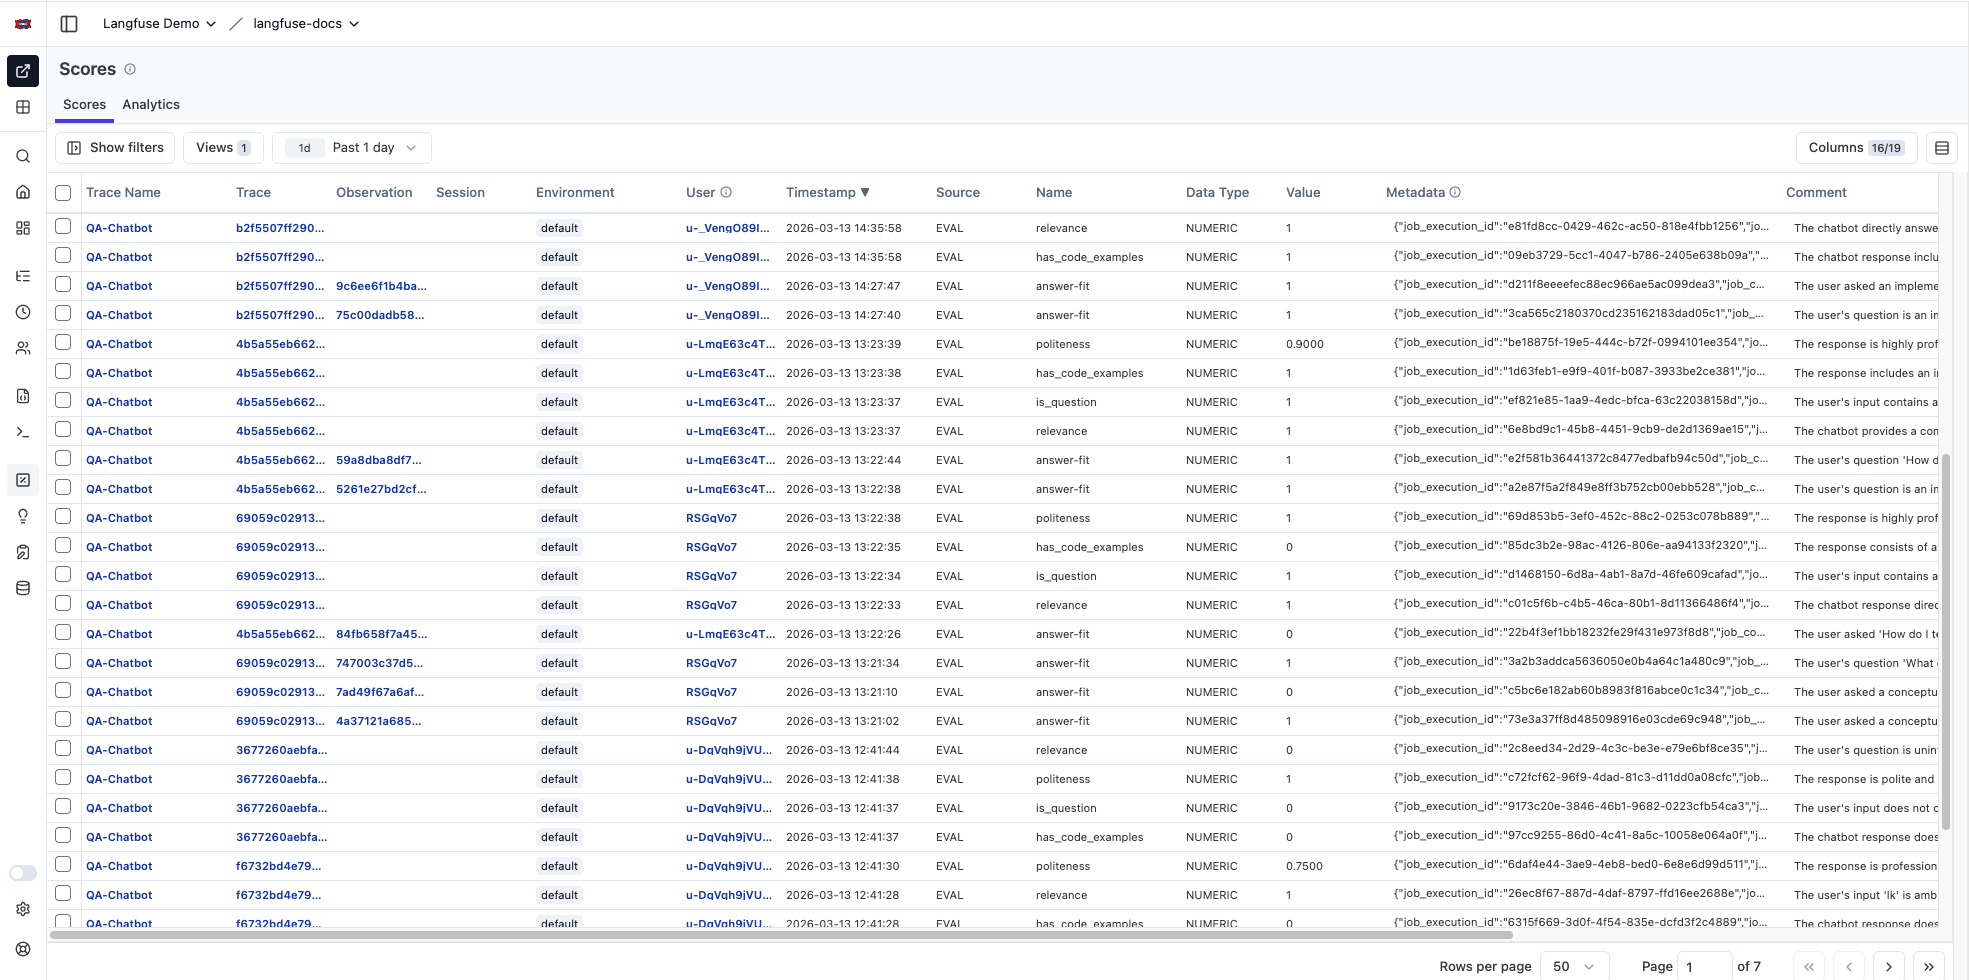Open the Datasets database icon
Image resolution: width=1969 pixels, height=980 pixels.
tap(22, 588)
